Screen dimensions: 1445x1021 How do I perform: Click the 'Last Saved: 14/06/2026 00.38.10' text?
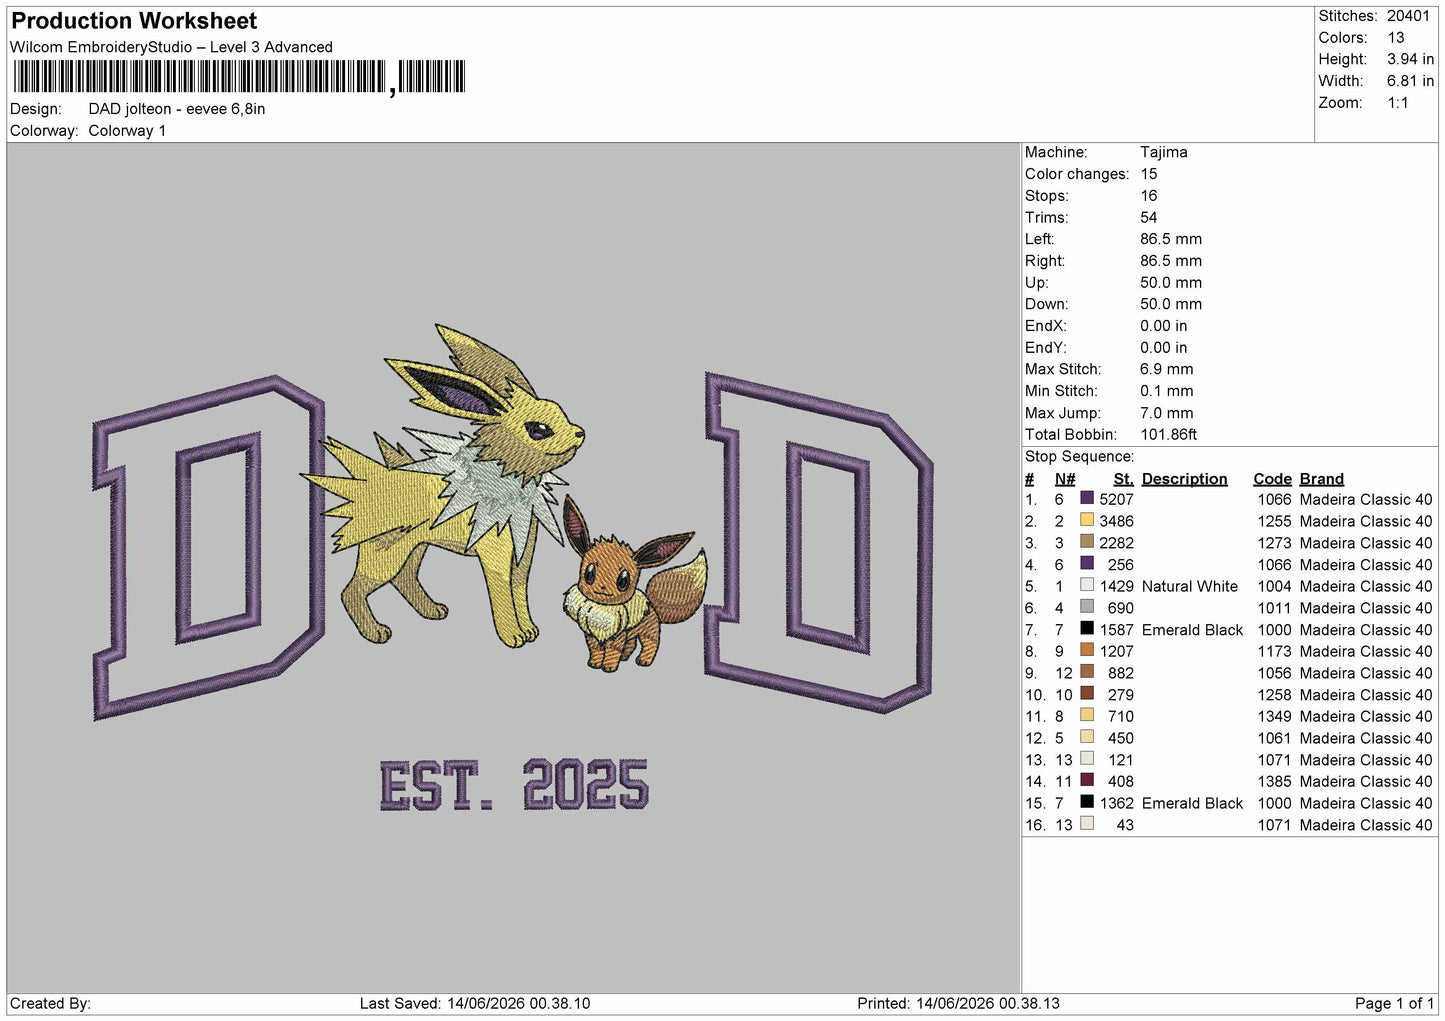tap(475, 1003)
